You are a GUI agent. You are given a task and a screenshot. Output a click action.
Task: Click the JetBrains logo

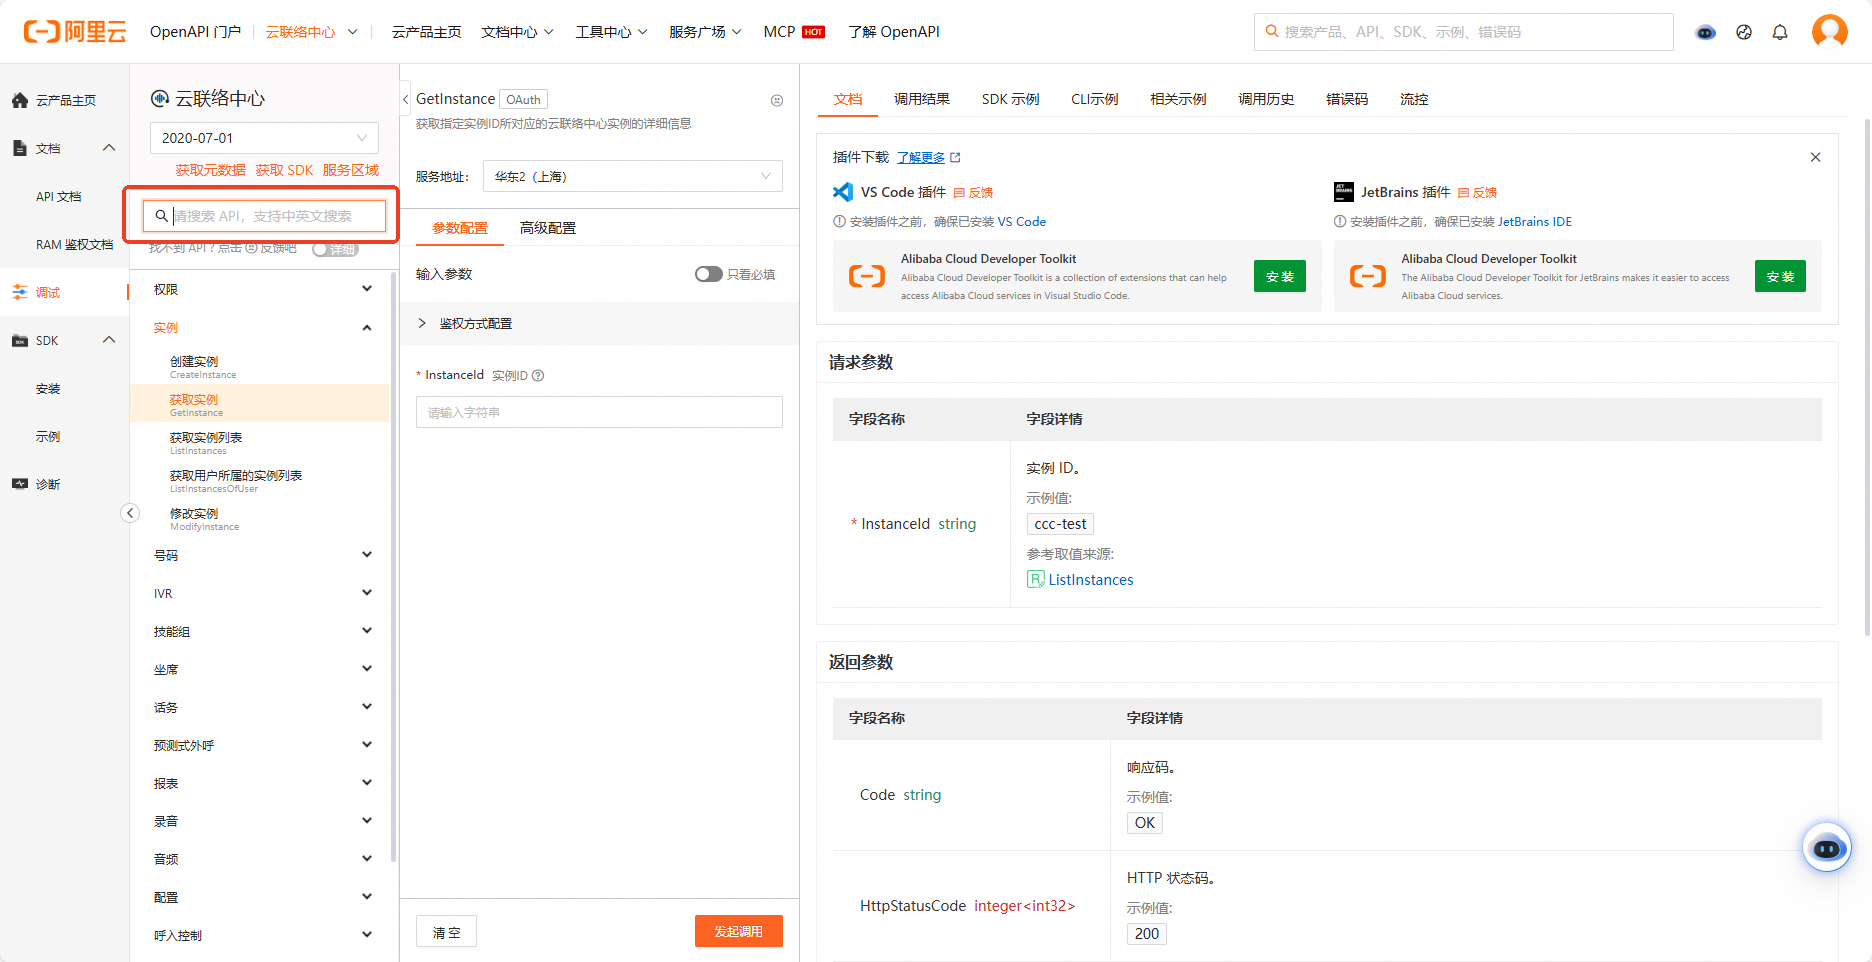tap(1344, 192)
